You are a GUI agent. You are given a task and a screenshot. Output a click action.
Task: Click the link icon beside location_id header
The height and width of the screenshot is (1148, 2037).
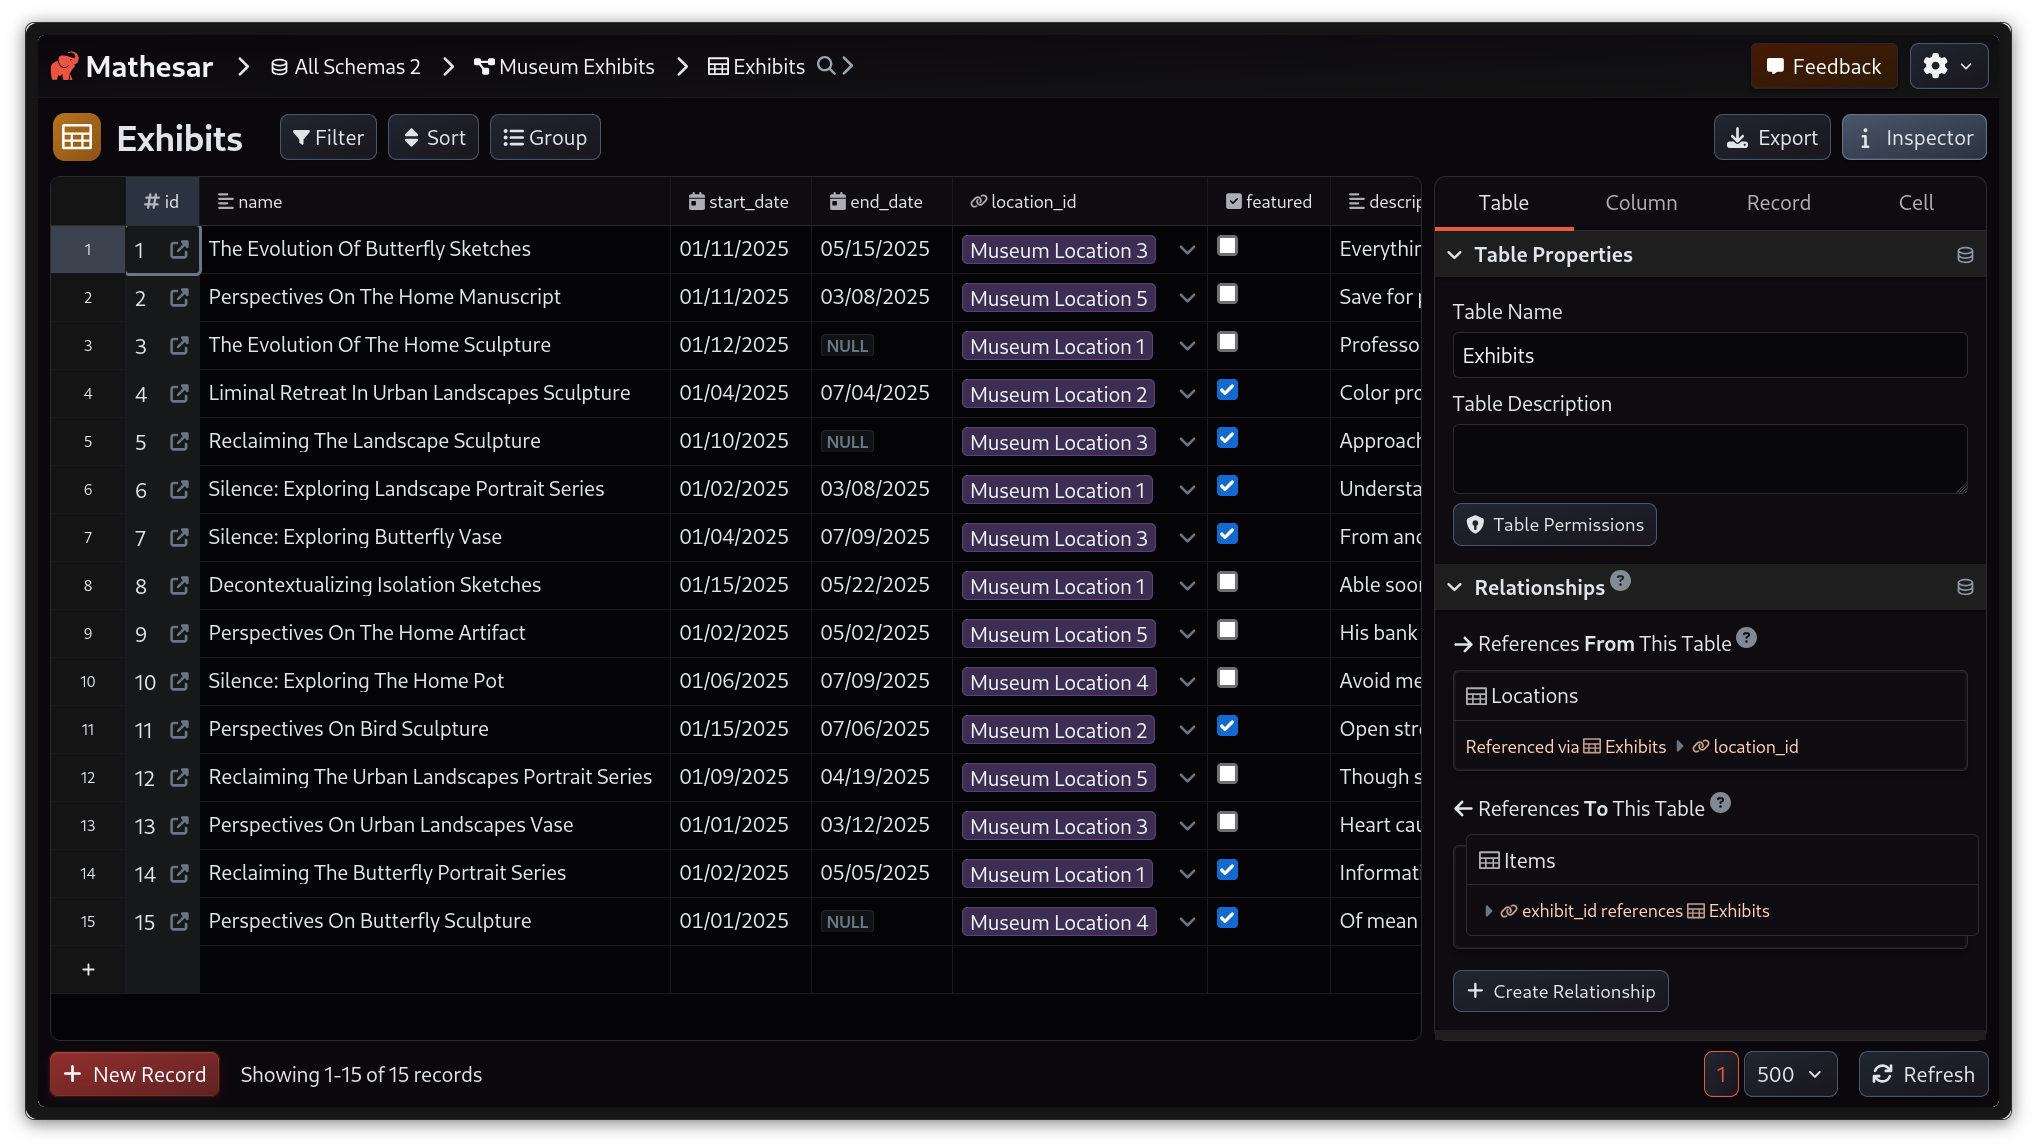977,201
